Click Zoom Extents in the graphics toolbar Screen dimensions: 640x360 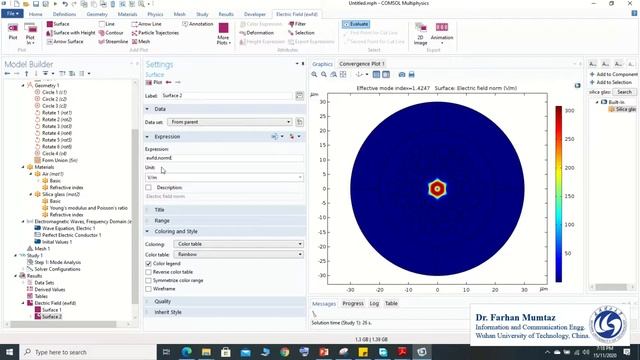pos(343,74)
